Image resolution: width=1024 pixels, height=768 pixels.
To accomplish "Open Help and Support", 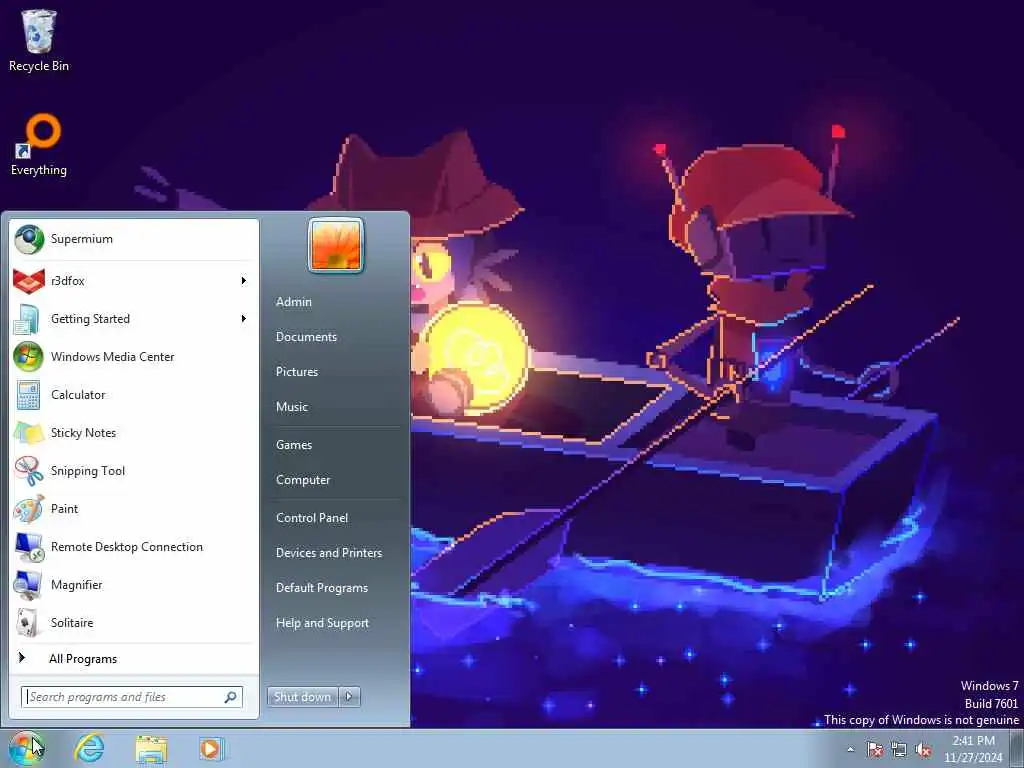I will click(323, 623).
